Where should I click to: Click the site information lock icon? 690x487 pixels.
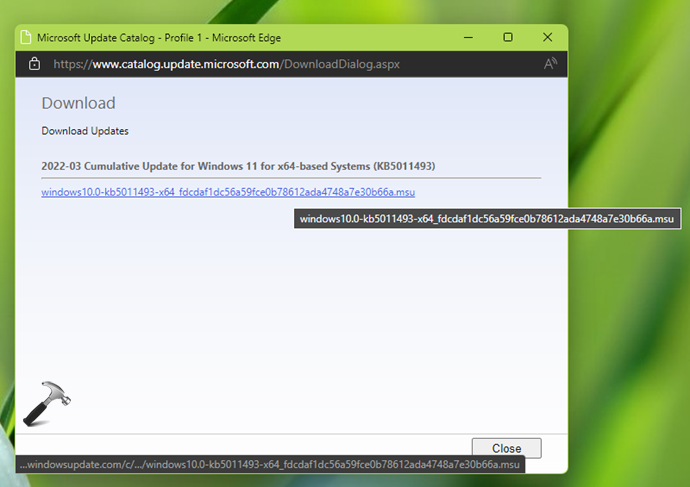coord(34,64)
